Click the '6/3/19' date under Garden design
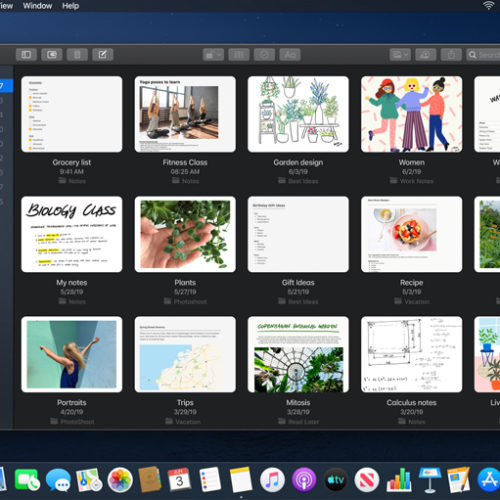 298,172
